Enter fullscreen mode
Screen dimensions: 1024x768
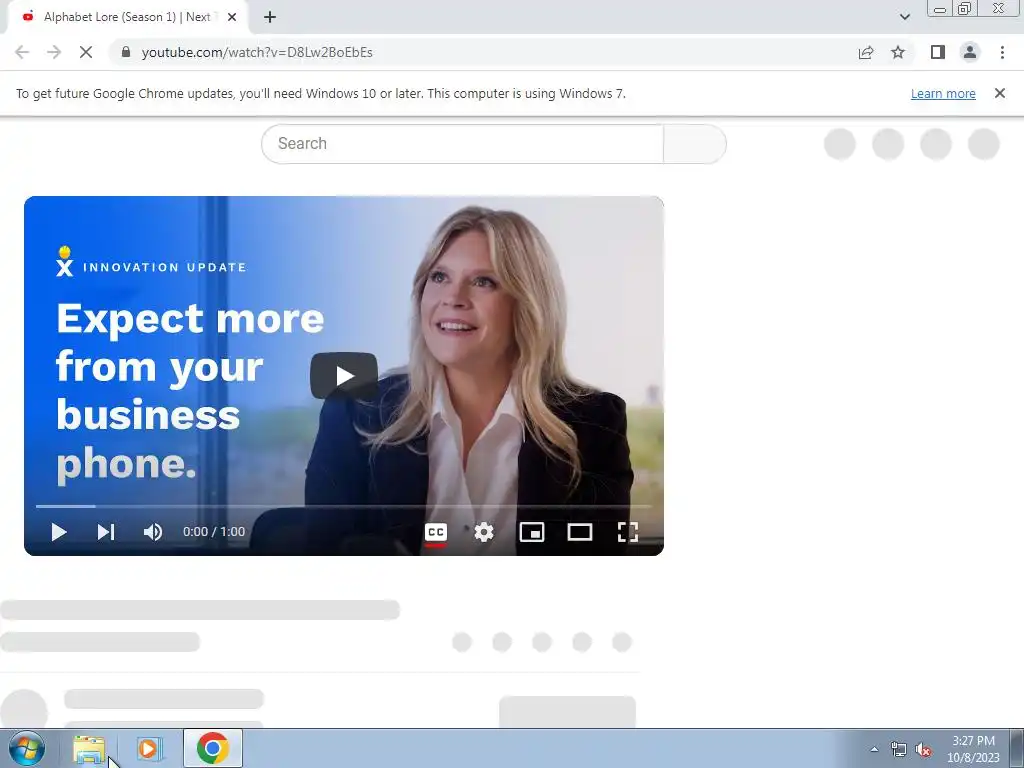point(628,532)
